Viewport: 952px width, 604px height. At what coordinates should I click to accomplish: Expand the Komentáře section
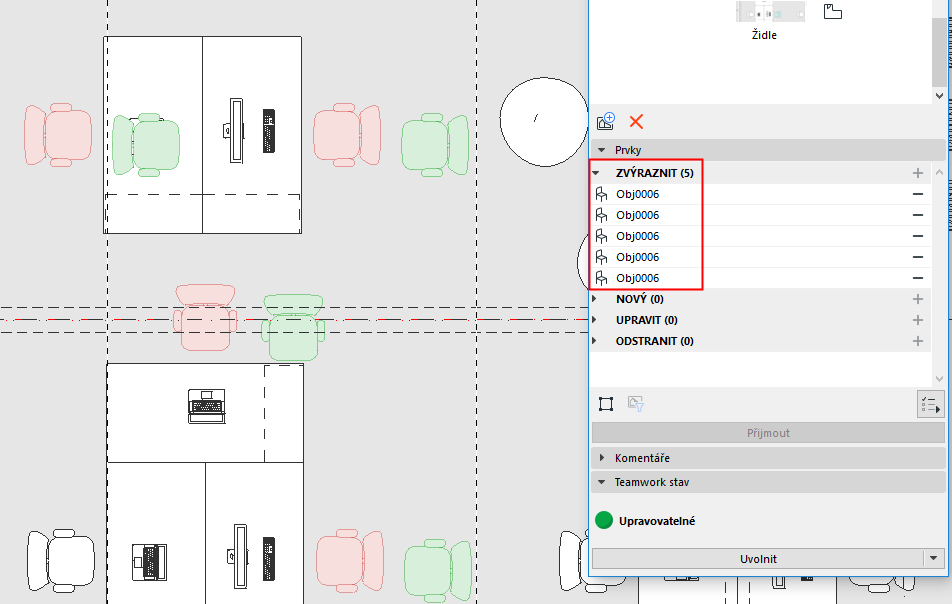coord(602,458)
